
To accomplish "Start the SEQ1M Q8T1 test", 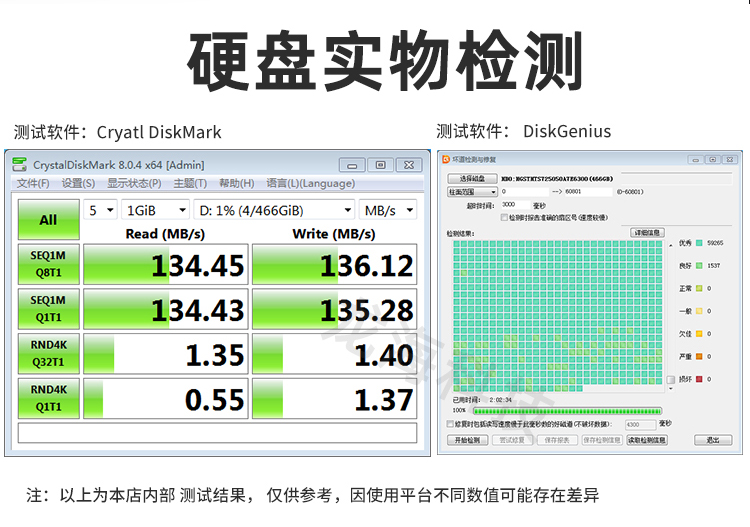I will pyautogui.click(x=49, y=264).
